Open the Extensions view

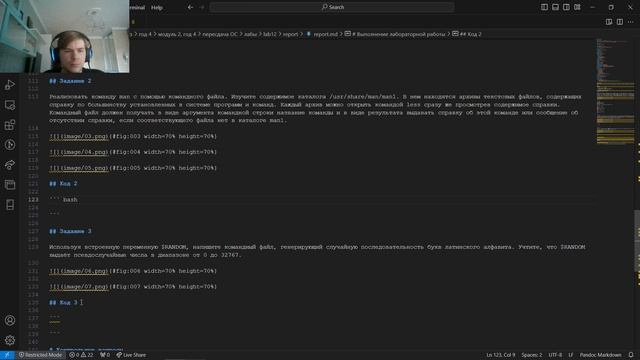point(10,125)
